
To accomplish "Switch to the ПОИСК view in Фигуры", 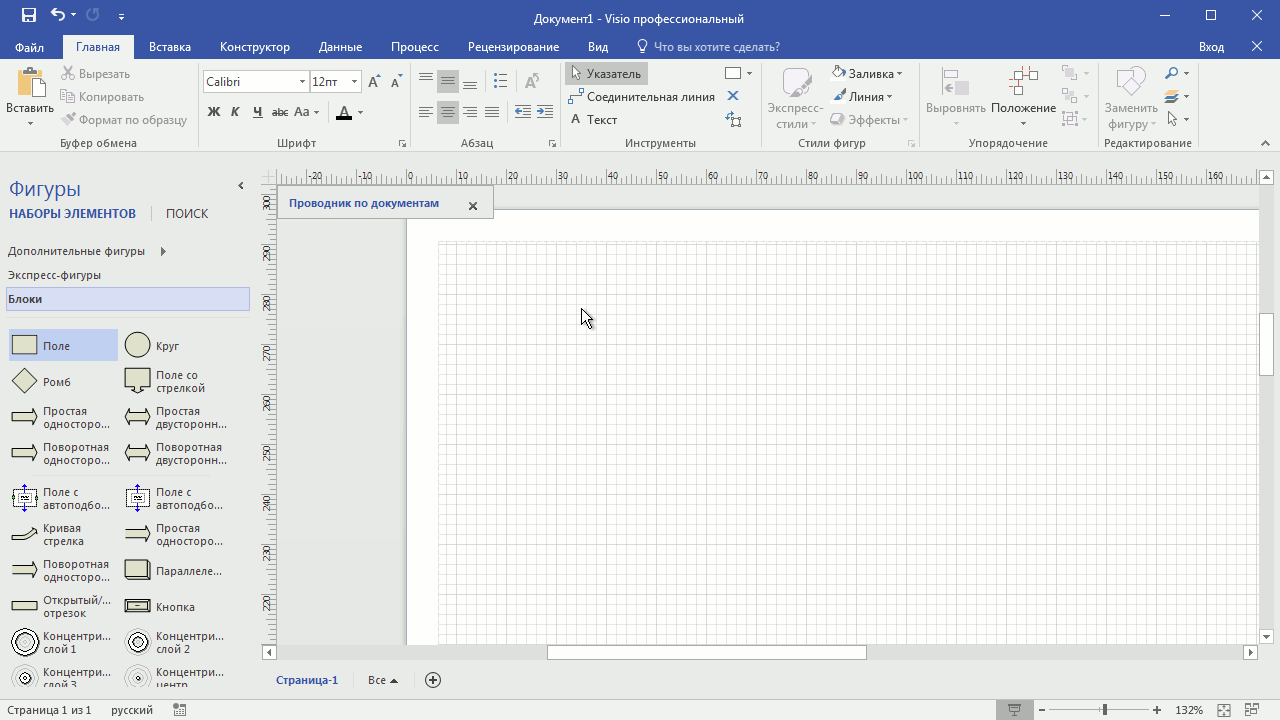I will tap(186, 213).
